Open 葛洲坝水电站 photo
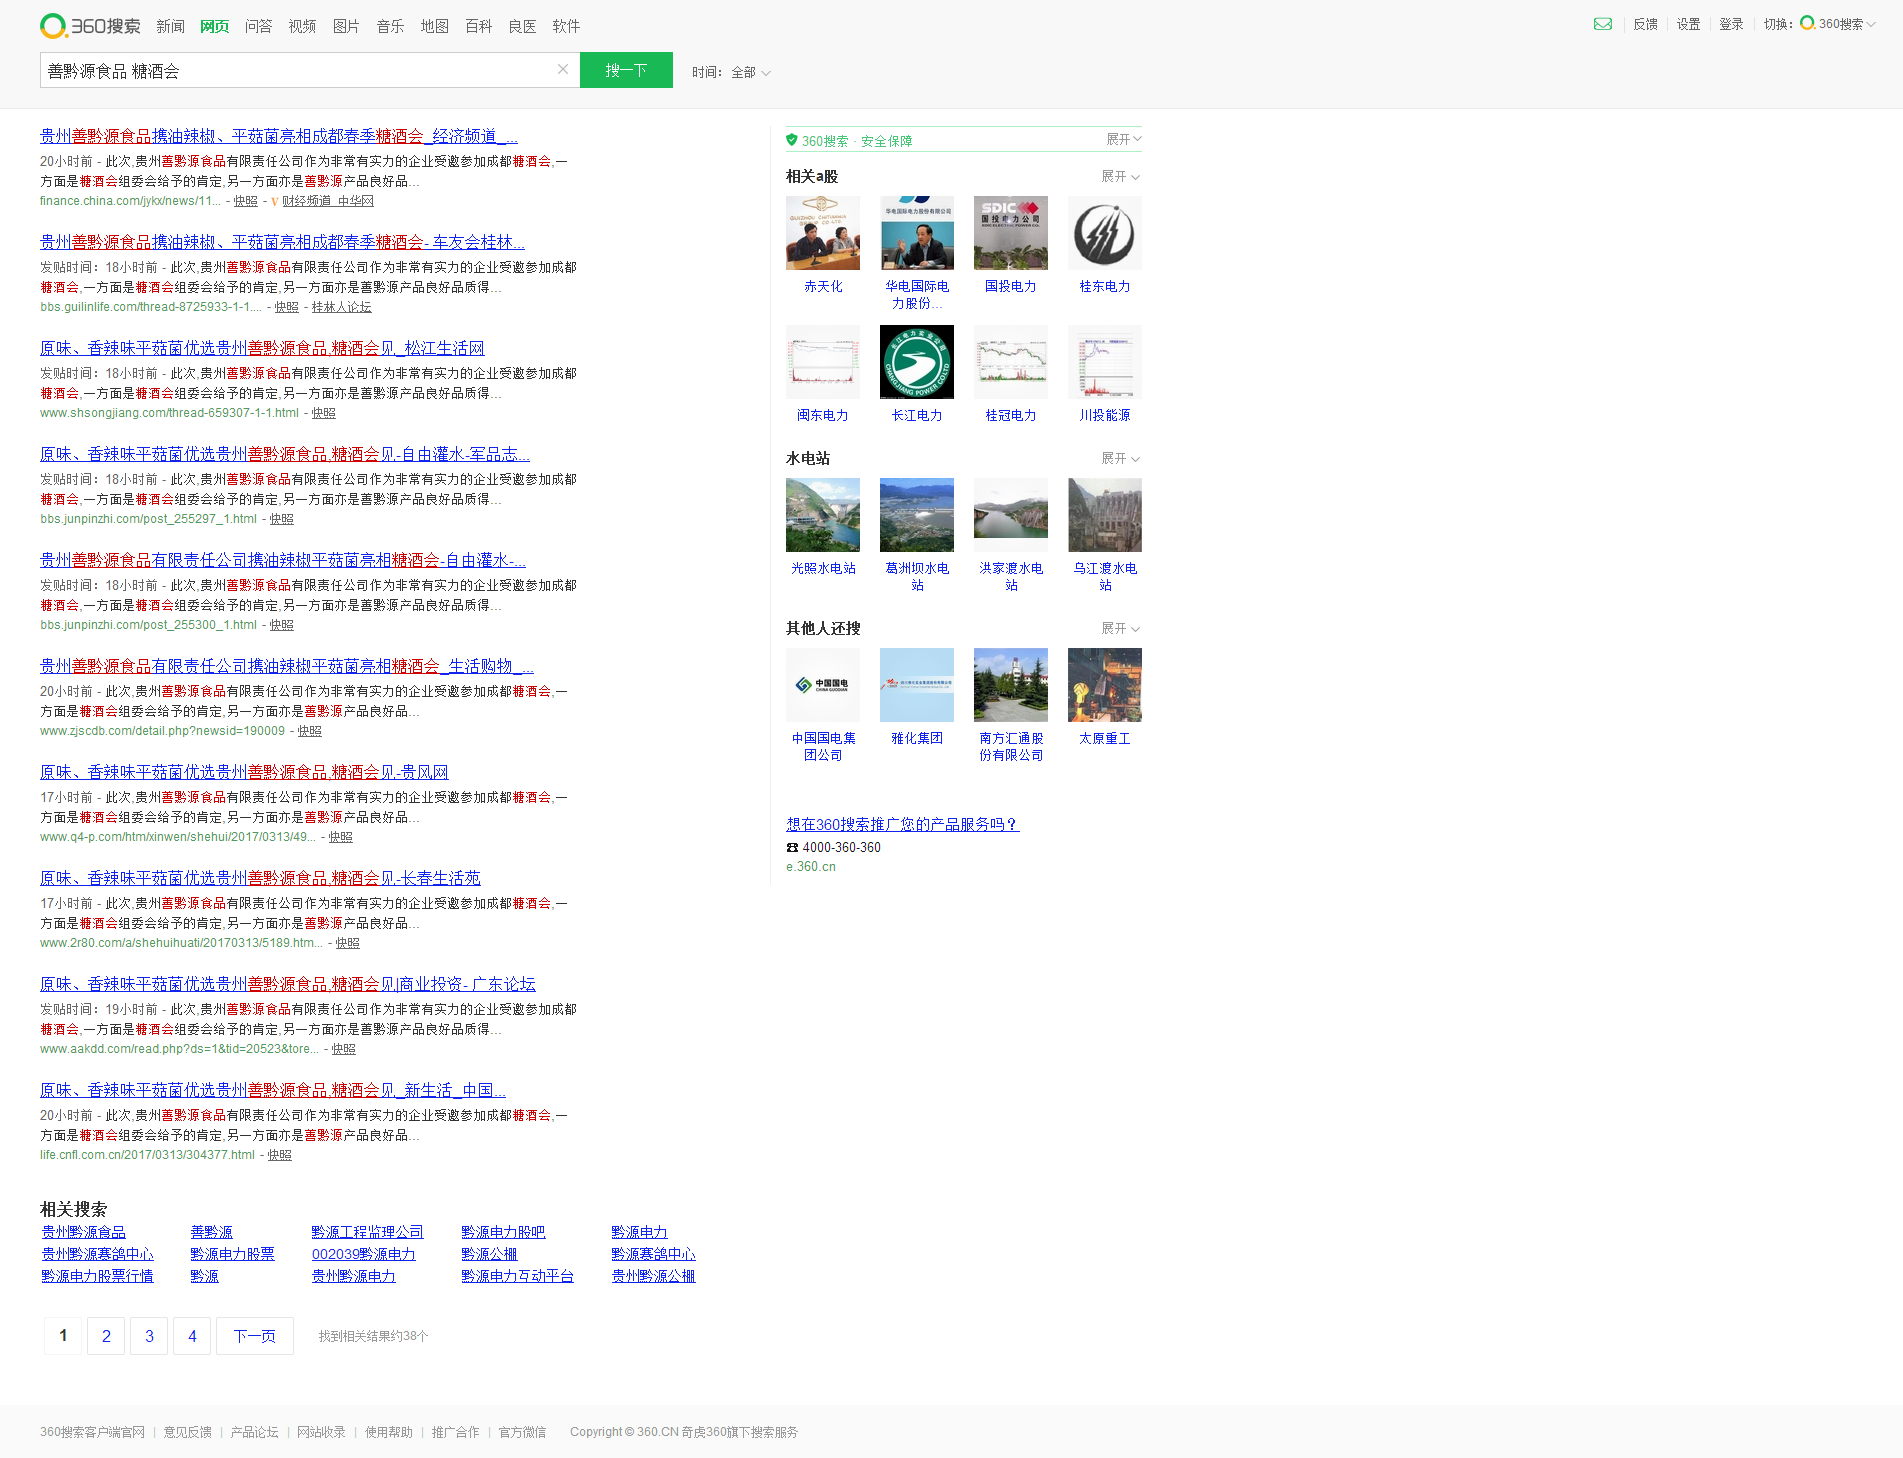The image size is (1903, 1458). tap(917, 515)
